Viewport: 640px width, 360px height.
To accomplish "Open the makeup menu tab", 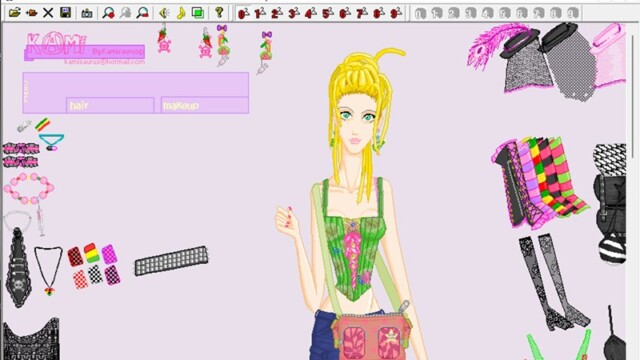I will tap(204, 105).
